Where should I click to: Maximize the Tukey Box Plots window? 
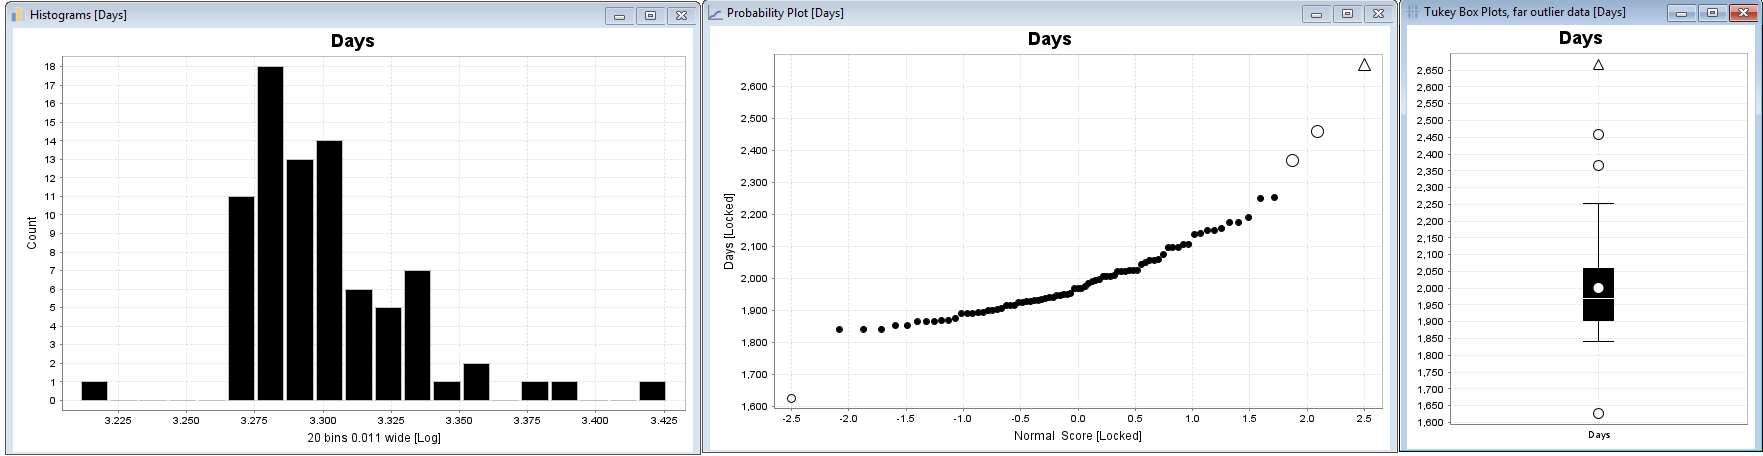1712,13
